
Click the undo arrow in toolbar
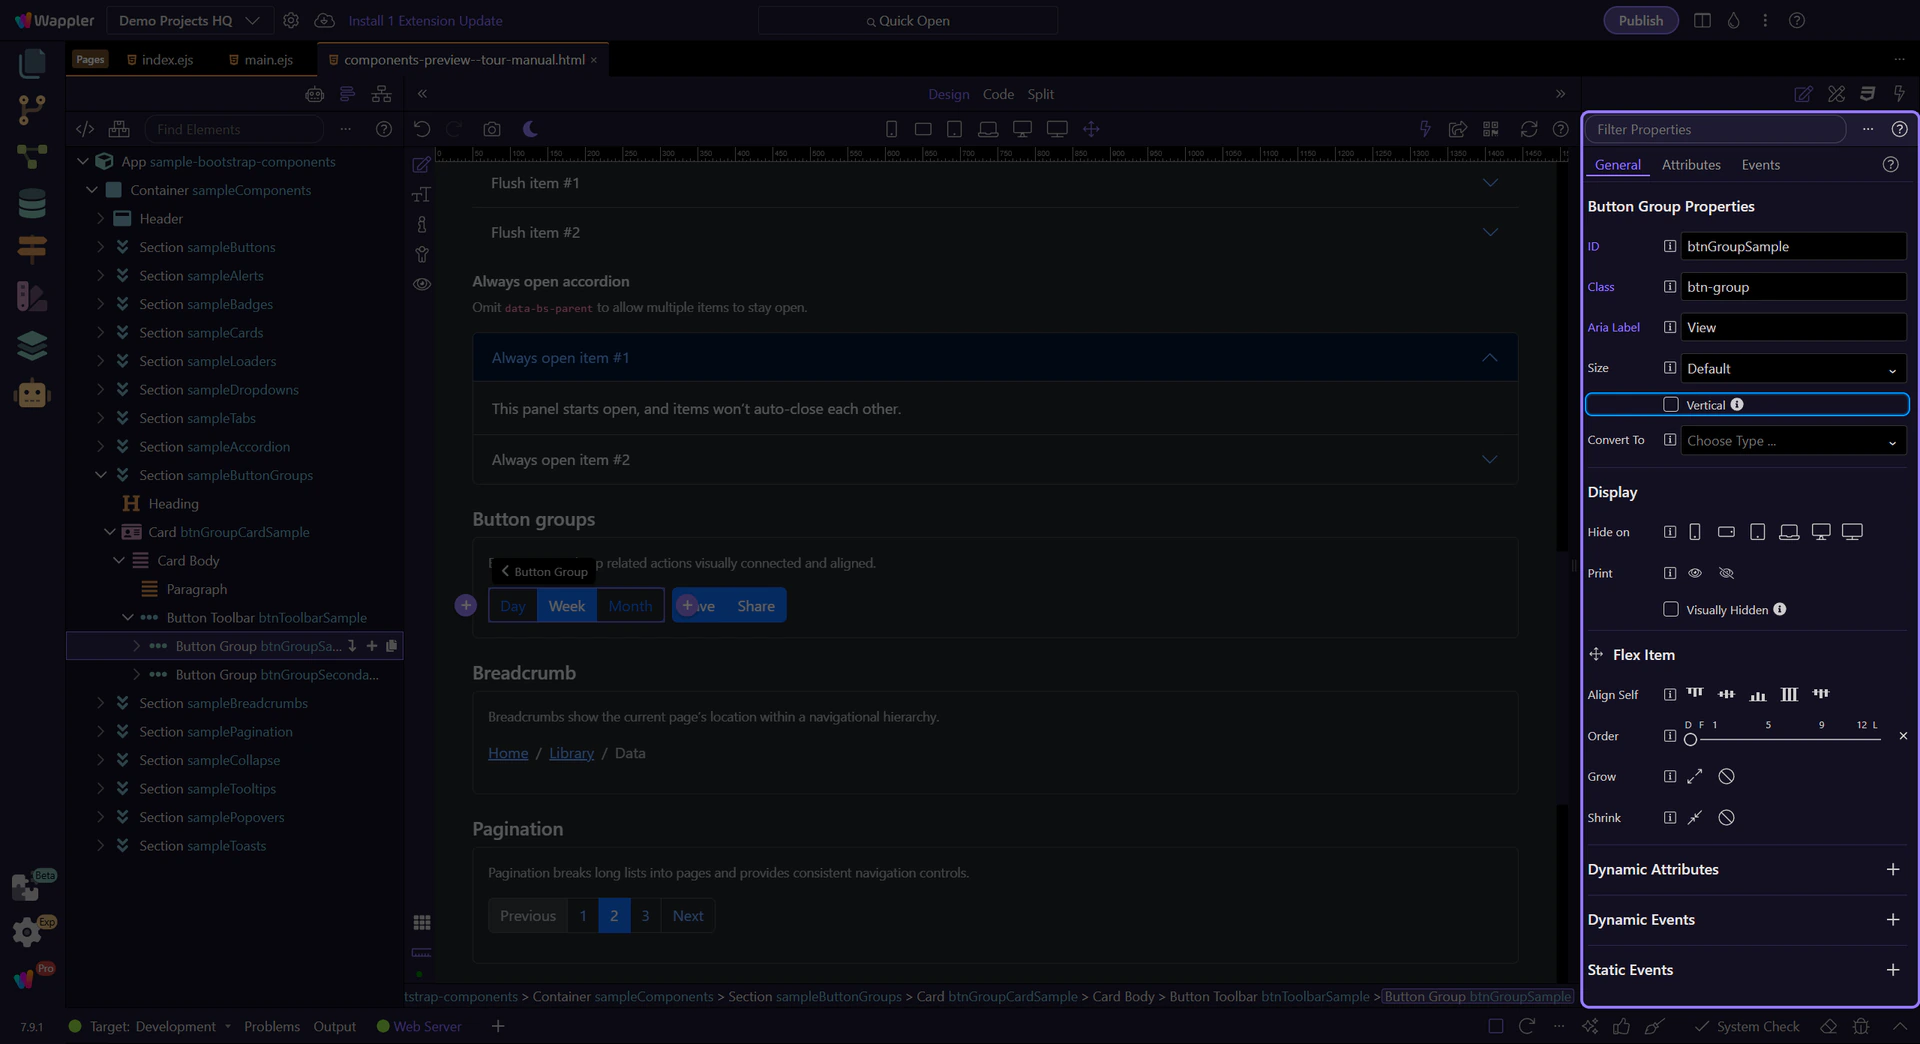coord(422,129)
